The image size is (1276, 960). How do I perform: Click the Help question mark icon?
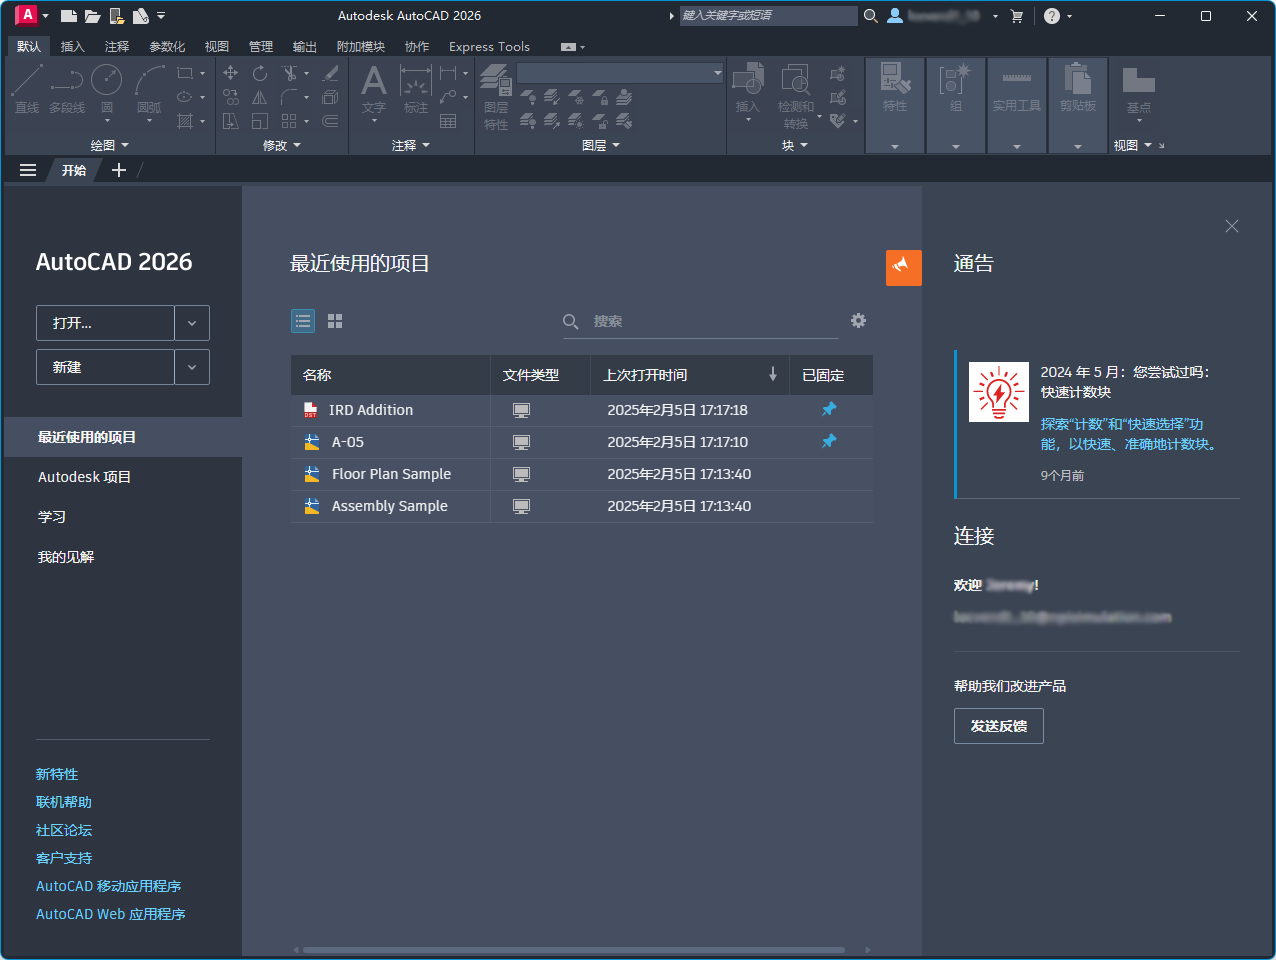[1052, 16]
